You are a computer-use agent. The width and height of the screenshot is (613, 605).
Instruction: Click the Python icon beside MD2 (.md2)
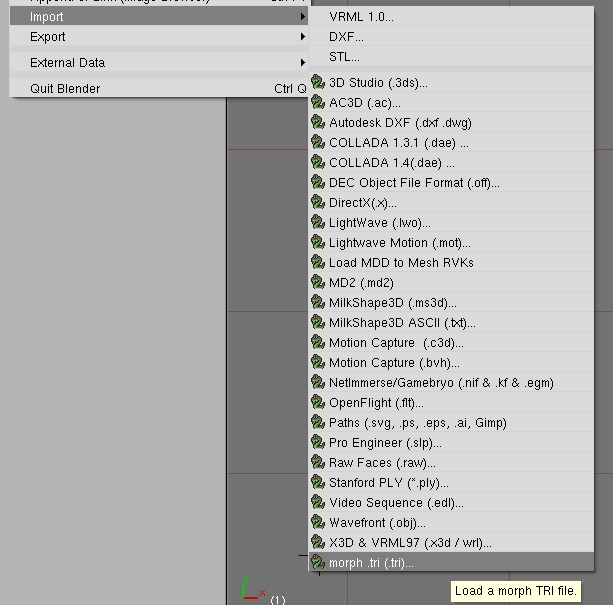[319, 283]
